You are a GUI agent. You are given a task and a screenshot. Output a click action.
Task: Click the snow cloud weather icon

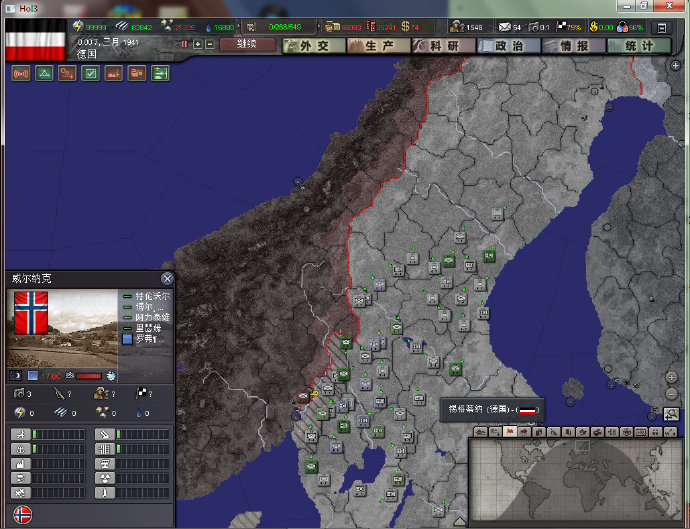(111, 376)
